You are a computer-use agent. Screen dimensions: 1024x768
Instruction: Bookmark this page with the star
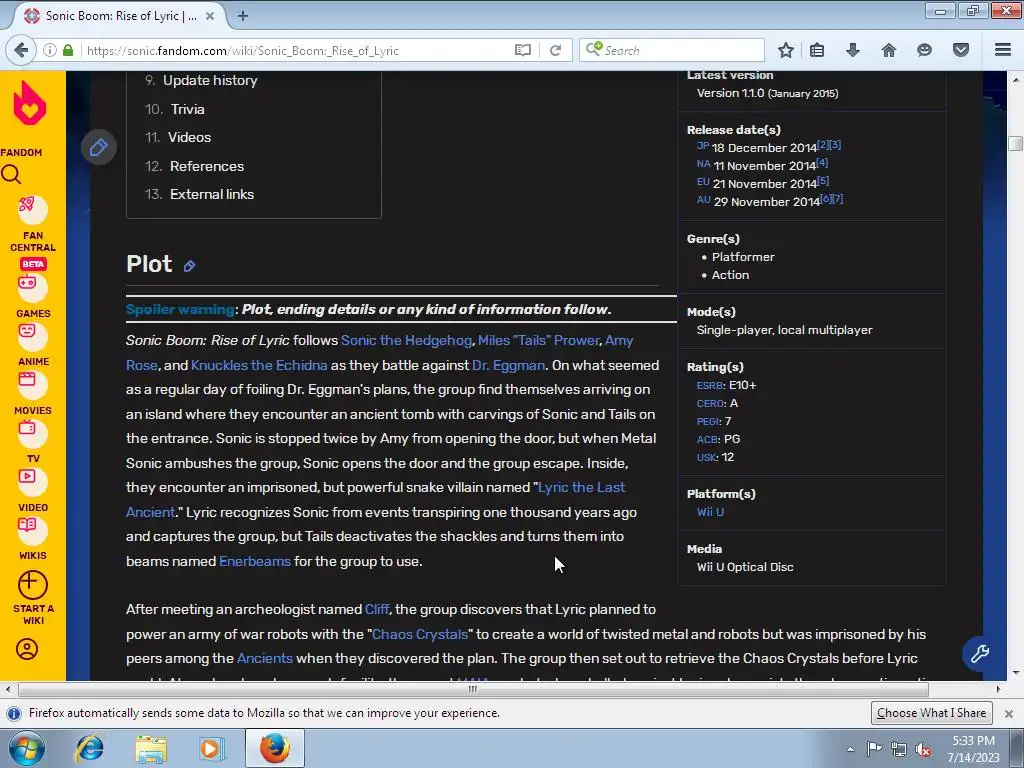point(786,50)
